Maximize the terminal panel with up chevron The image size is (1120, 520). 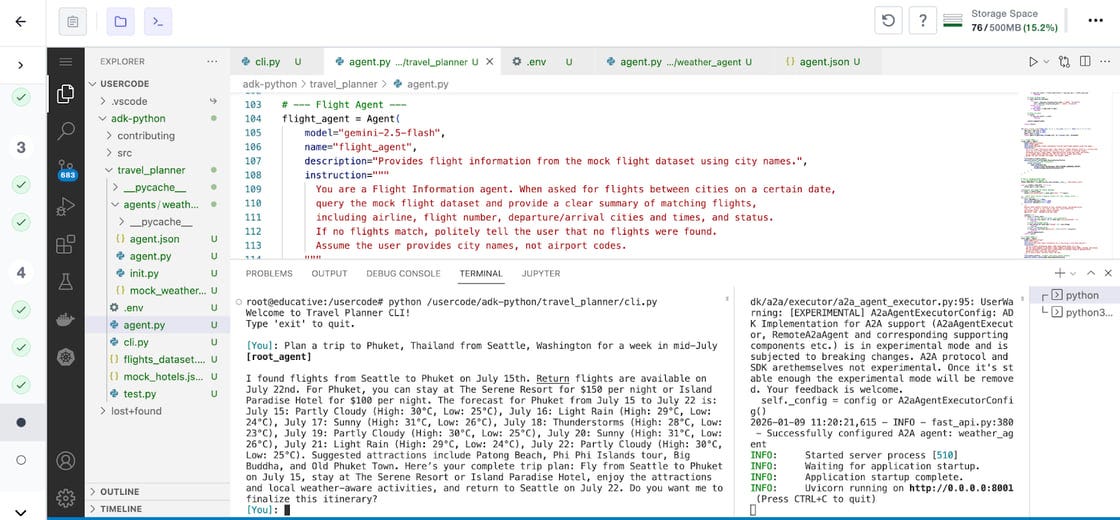click(1091, 274)
